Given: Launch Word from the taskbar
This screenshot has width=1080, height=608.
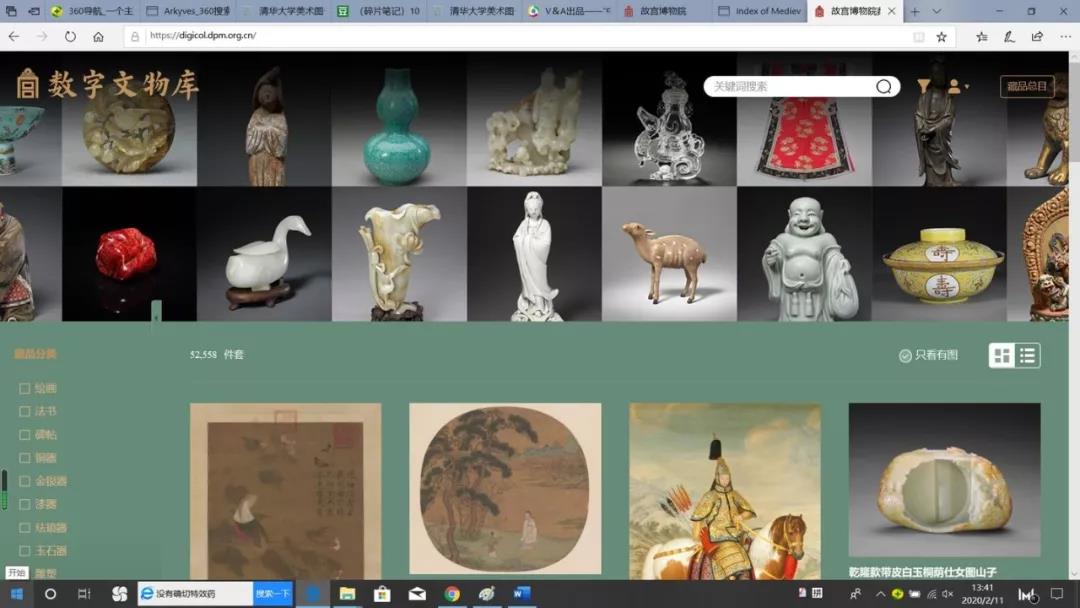Looking at the screenshot, I should (521, 594).
